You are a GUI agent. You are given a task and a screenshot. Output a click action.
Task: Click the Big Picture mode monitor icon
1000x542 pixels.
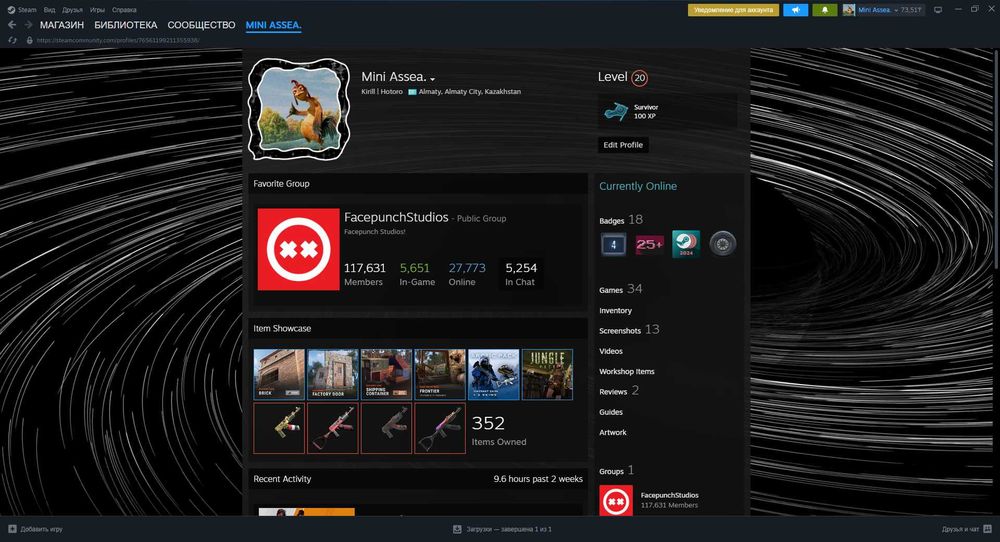938,10
